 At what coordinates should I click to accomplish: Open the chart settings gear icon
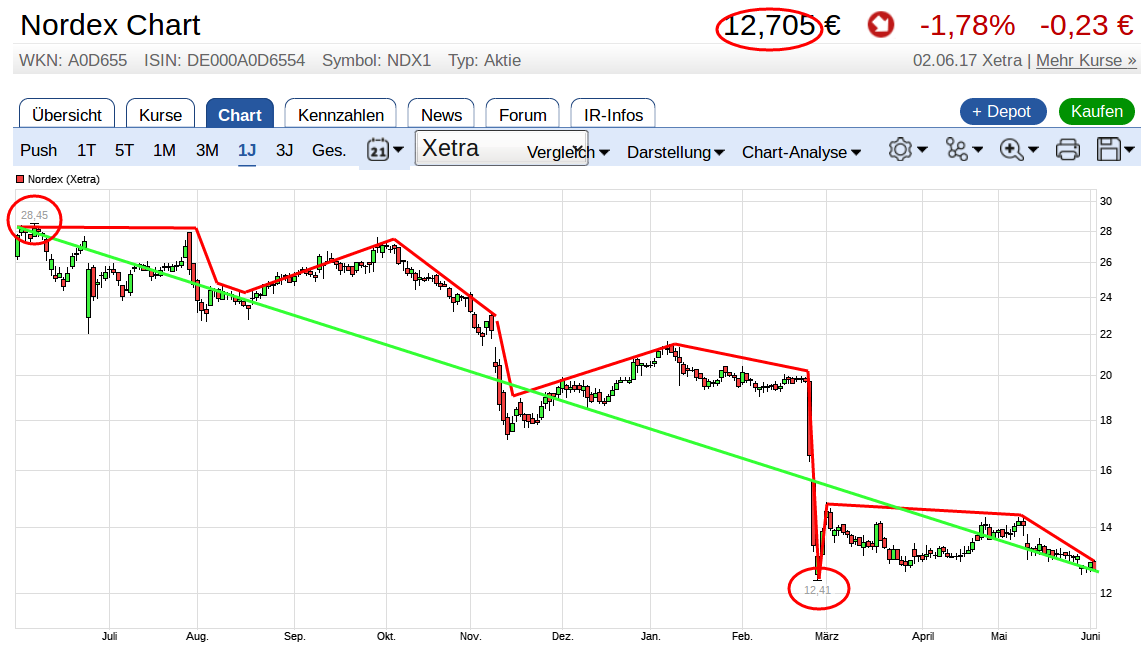coord(900,149)
